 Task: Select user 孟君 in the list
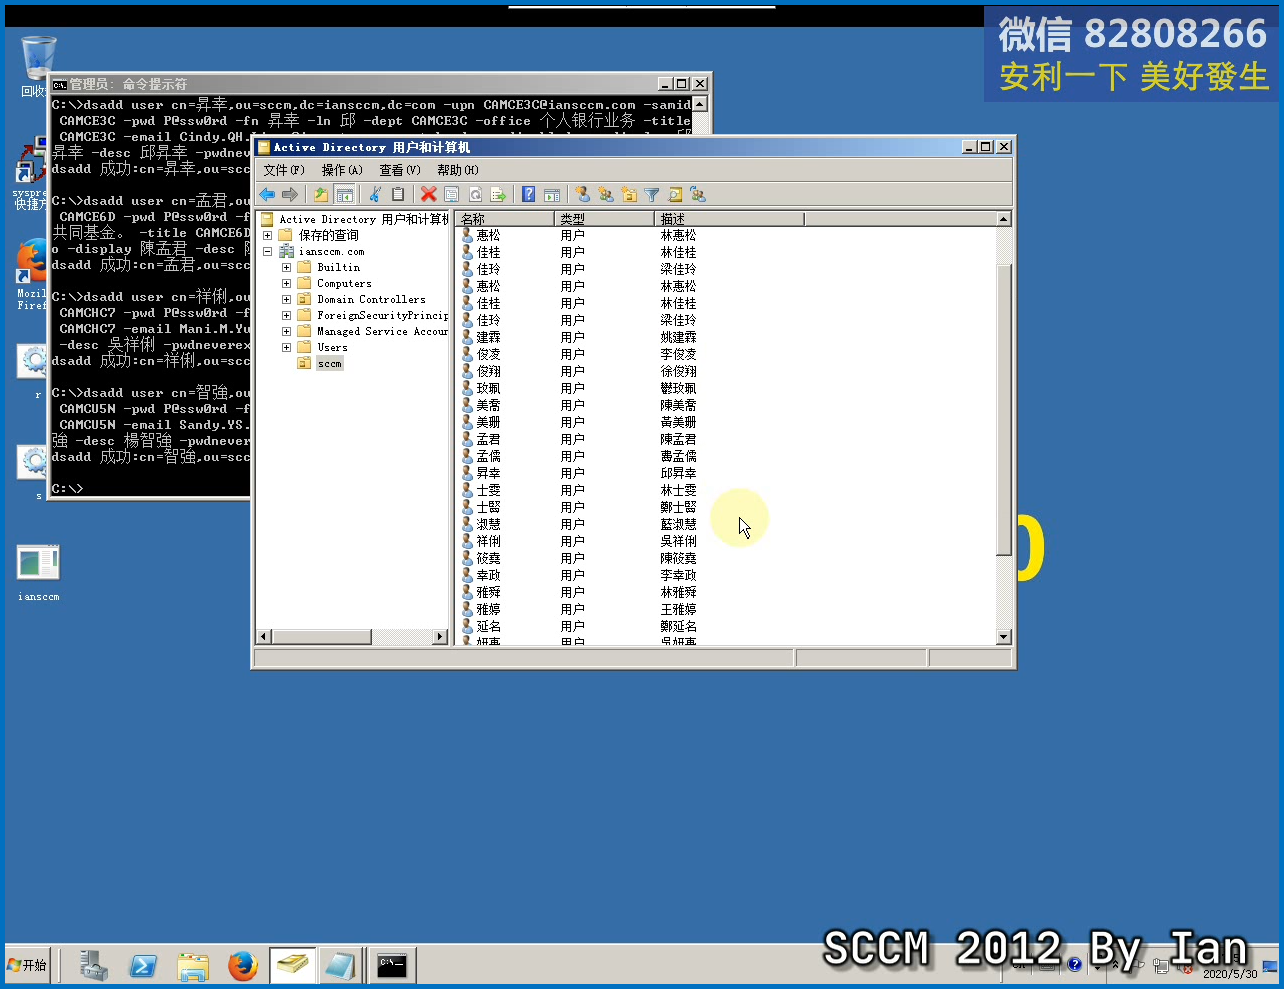[x=488, y=439]
